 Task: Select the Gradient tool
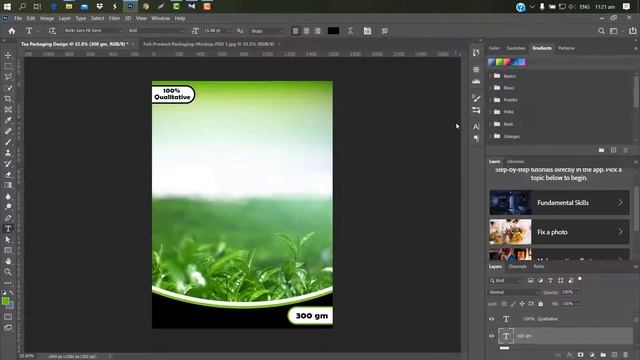tap(8, 185)
